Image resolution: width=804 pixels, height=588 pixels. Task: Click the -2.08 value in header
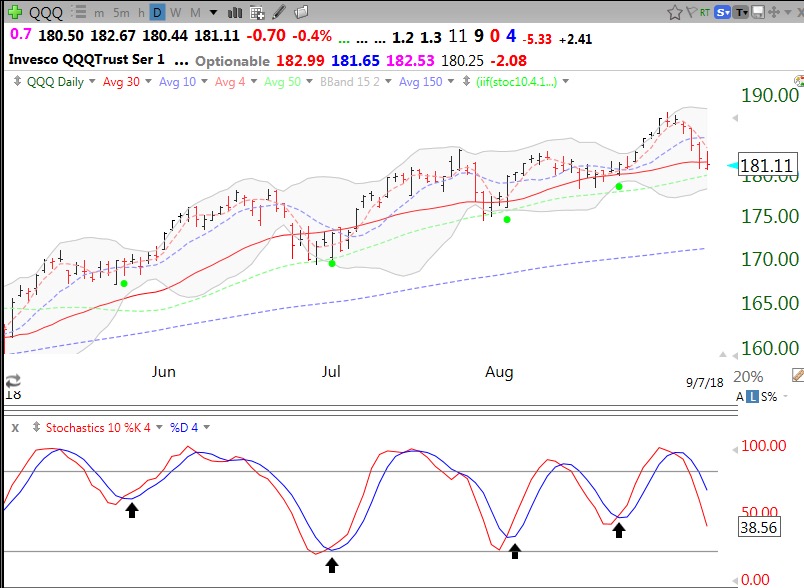tap(509, 60)
